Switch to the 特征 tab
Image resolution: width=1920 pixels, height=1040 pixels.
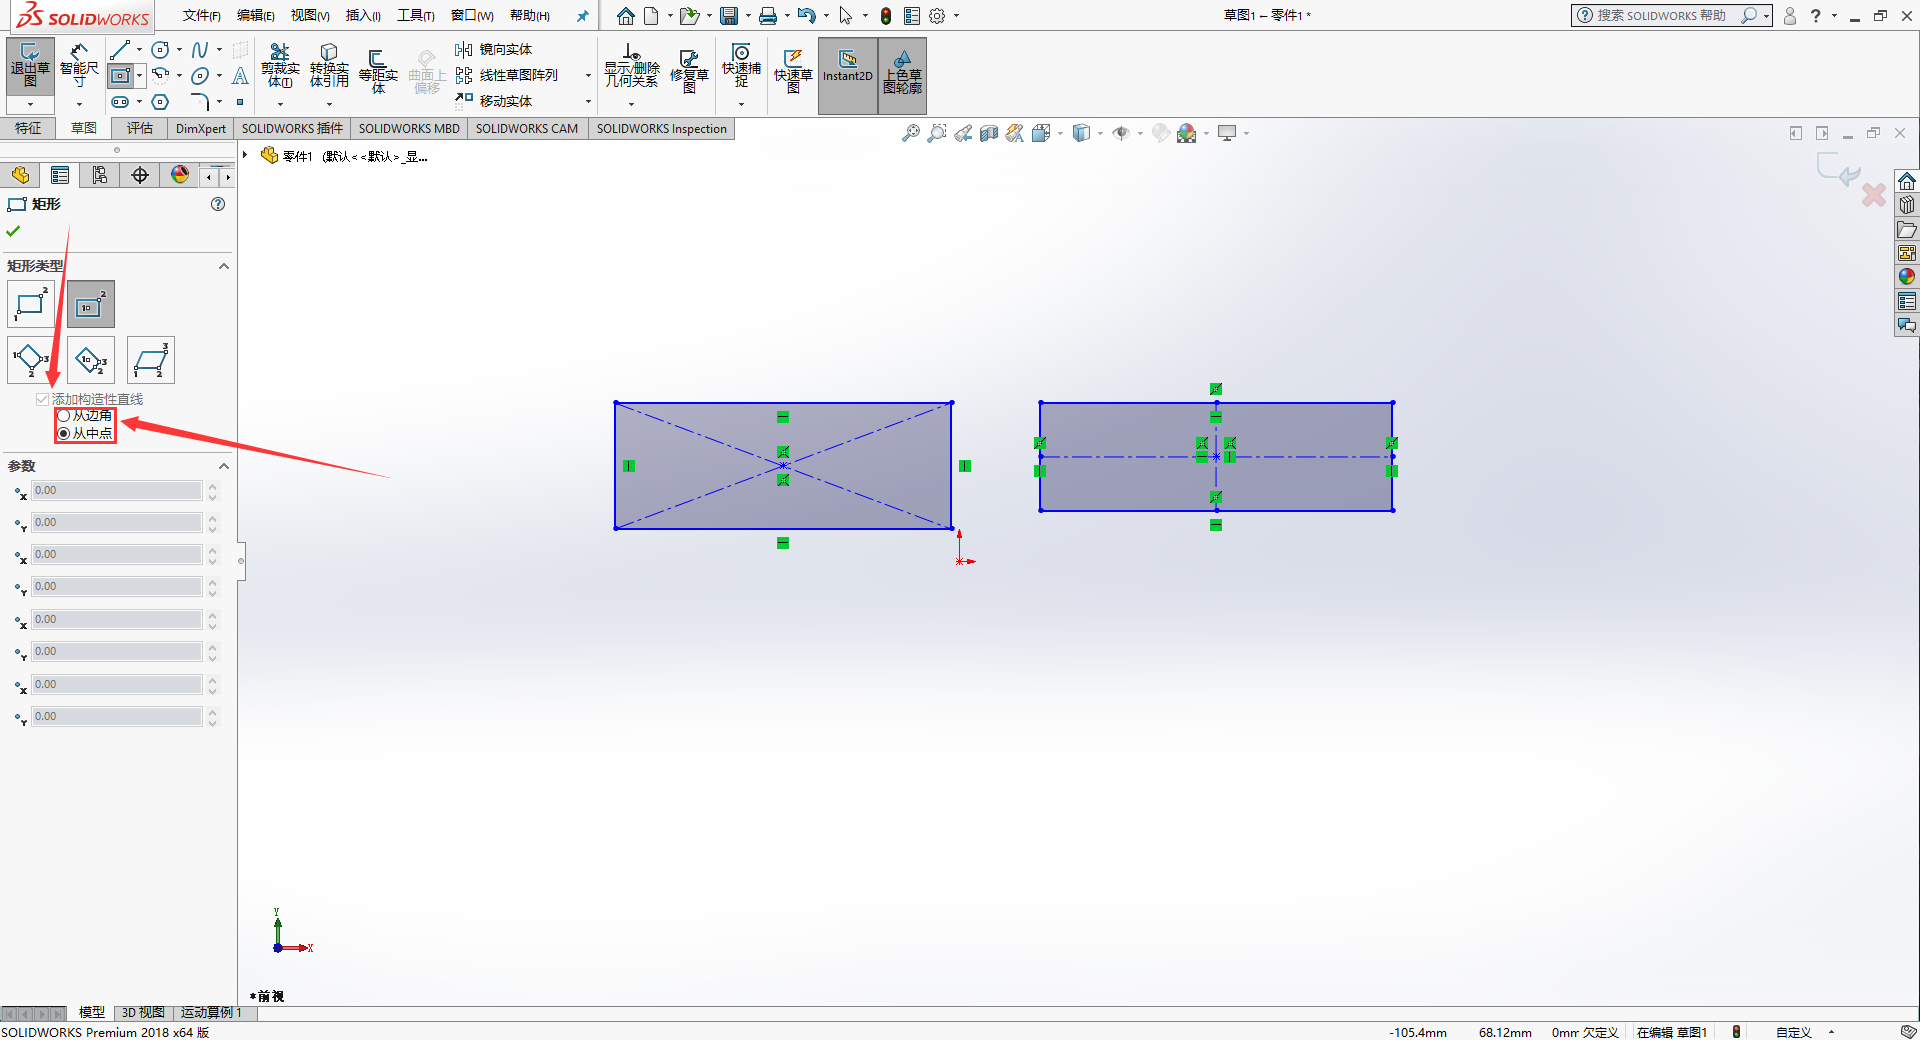28,128
